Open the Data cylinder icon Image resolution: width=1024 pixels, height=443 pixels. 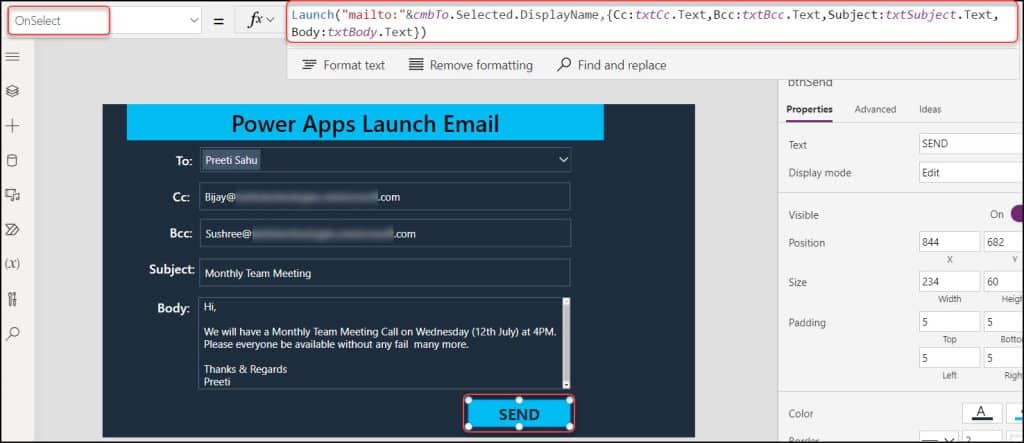coord(12,161)
